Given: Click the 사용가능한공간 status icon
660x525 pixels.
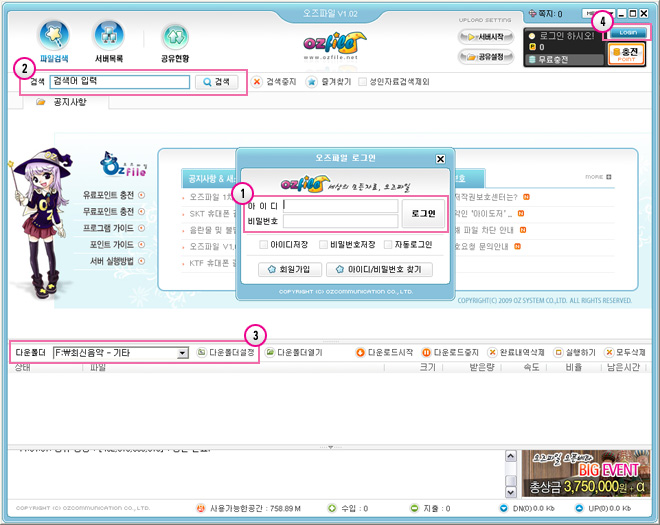Looking at the screenshot, I should click(x=201, y=508).
